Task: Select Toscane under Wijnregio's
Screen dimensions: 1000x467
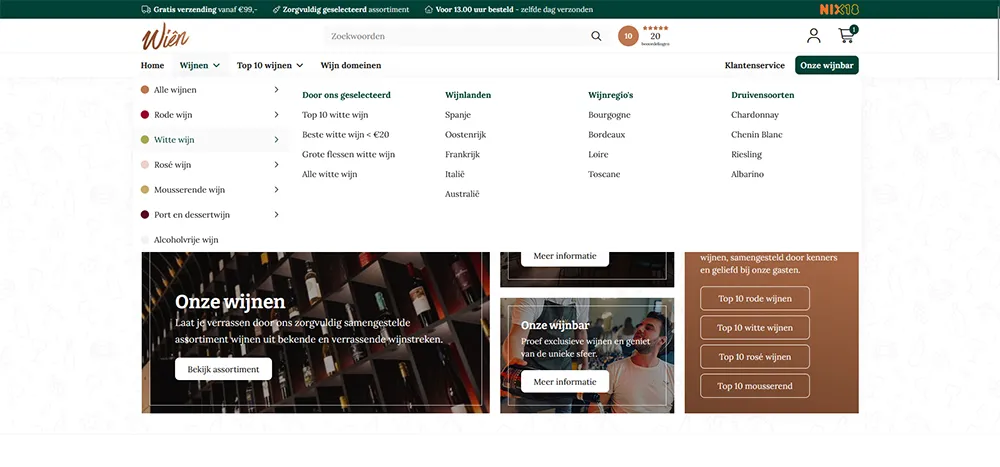Action: [604, 174]
